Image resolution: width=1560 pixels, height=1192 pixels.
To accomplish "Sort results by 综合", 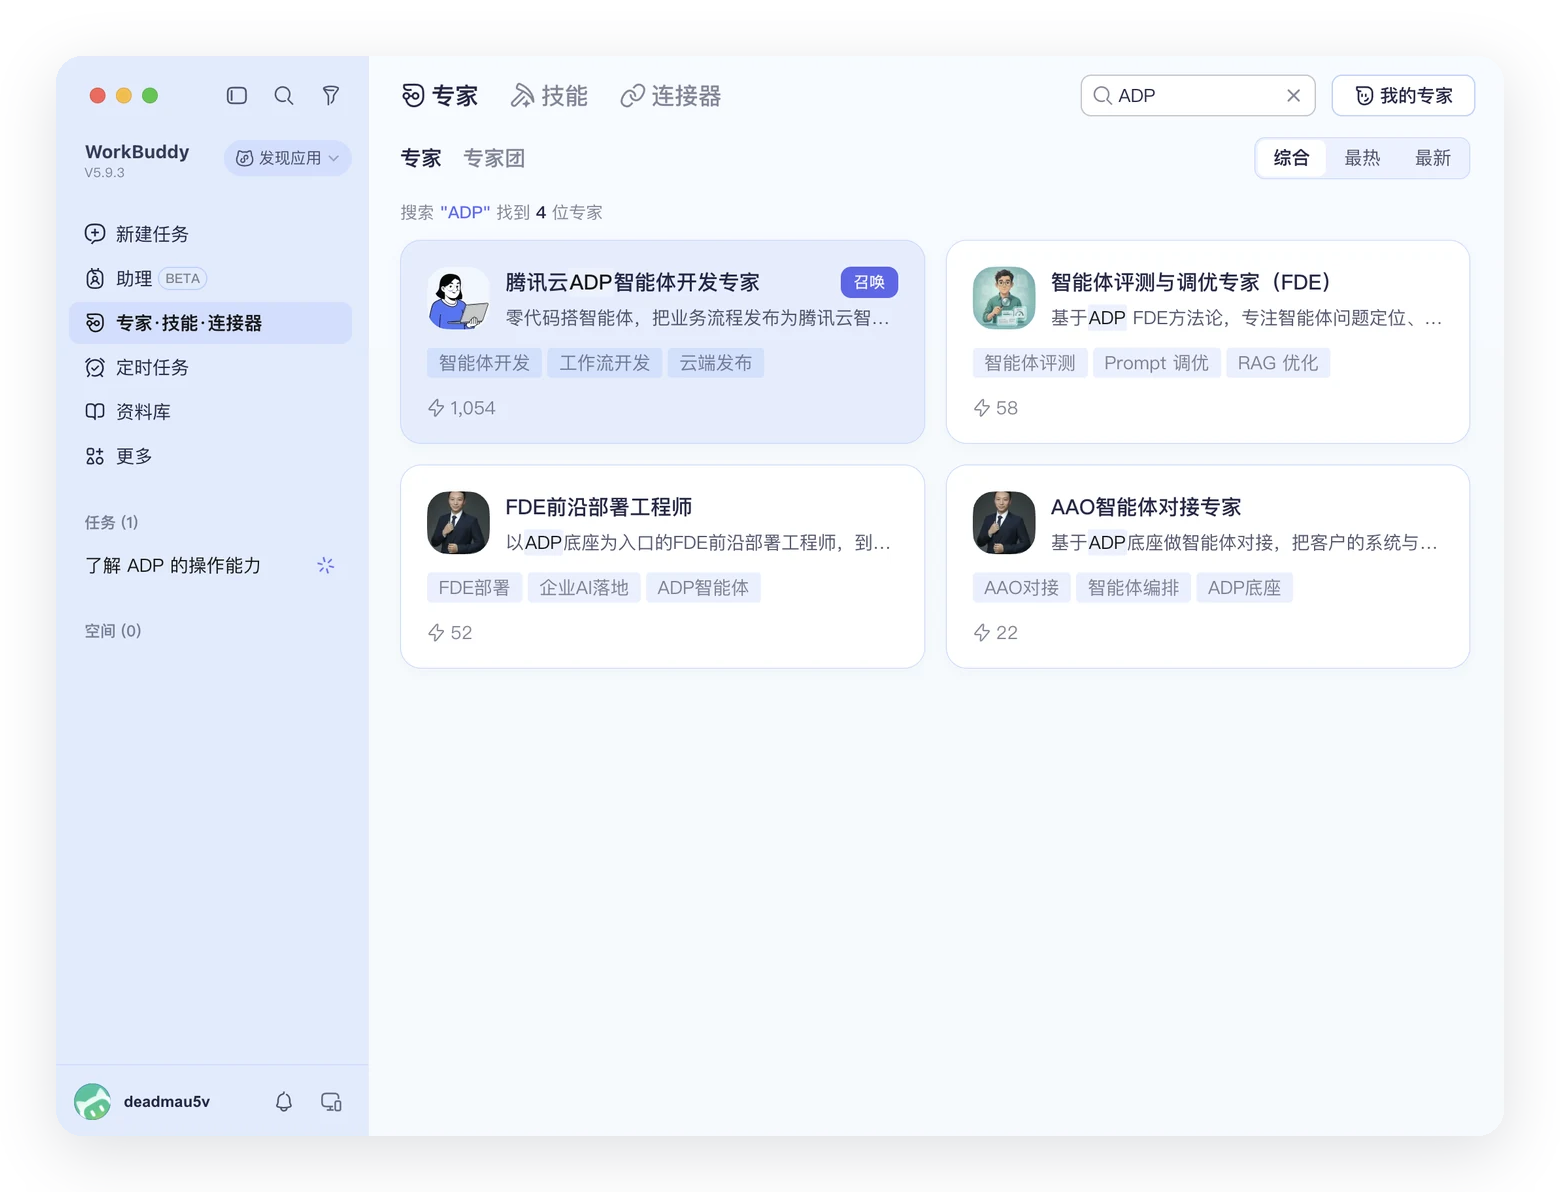I will pos(1291,158).
